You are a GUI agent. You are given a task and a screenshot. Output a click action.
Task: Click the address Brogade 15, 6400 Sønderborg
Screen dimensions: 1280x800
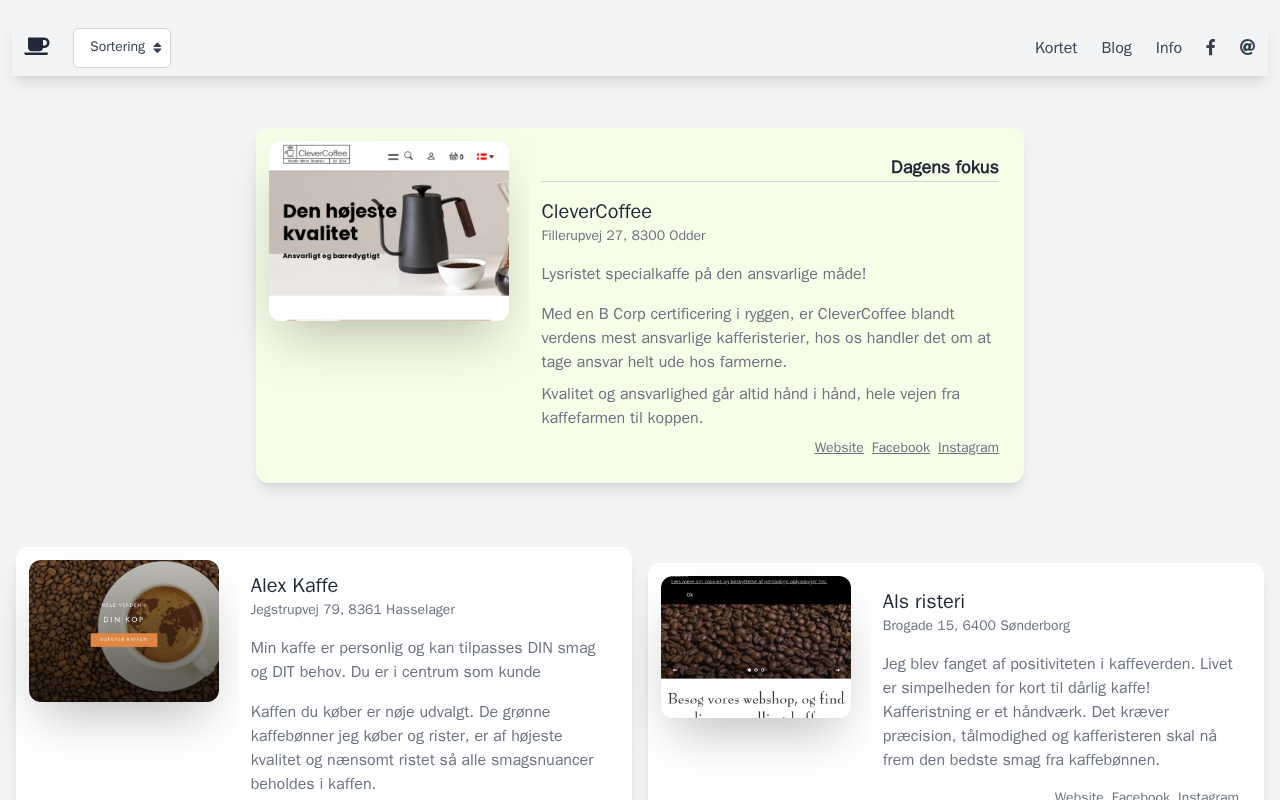tap(976, 626)
